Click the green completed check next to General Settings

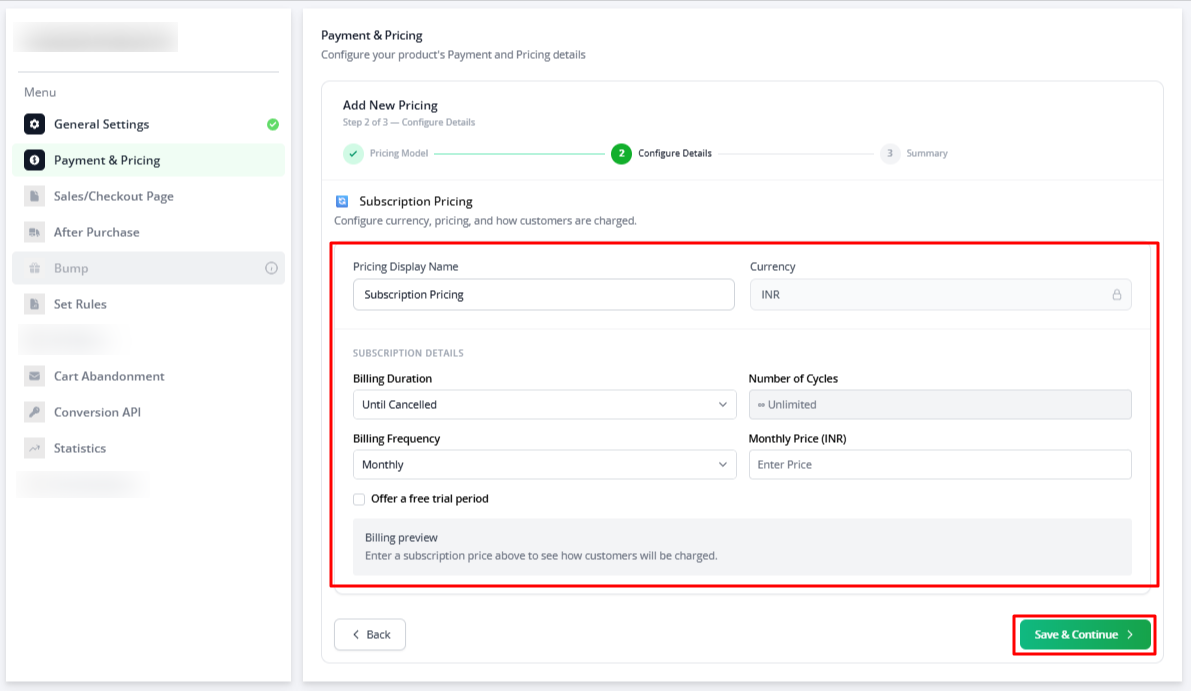coord(273,125)
